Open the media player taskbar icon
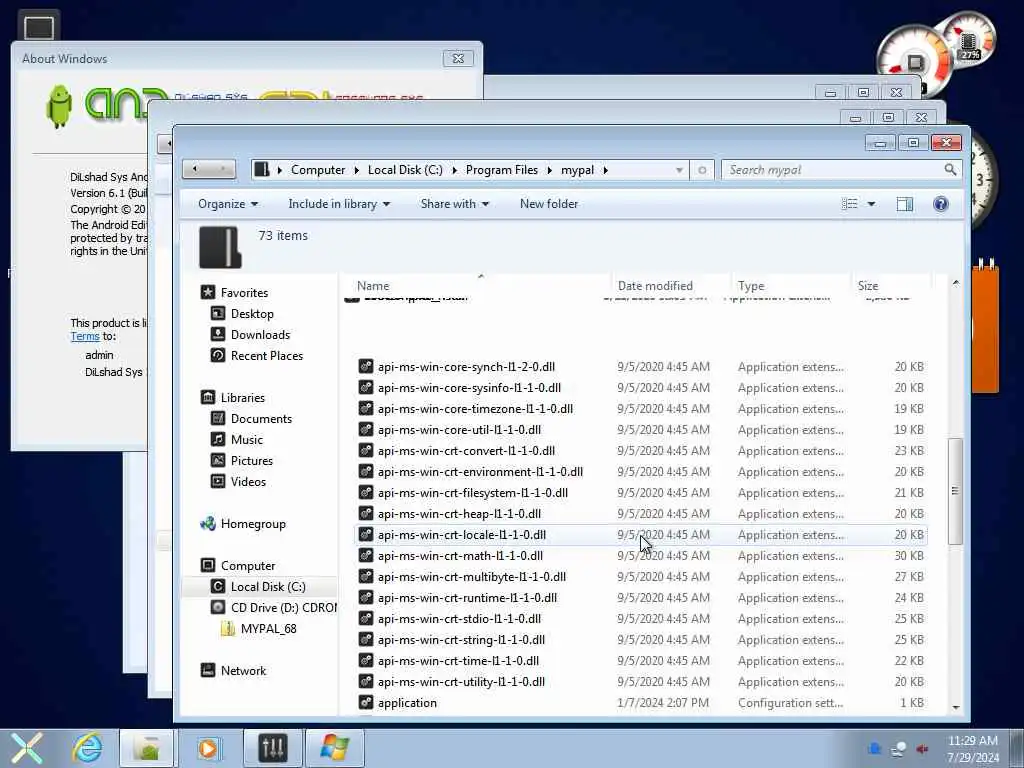Screen dimensions: 1024x768 tap(208, 748)
